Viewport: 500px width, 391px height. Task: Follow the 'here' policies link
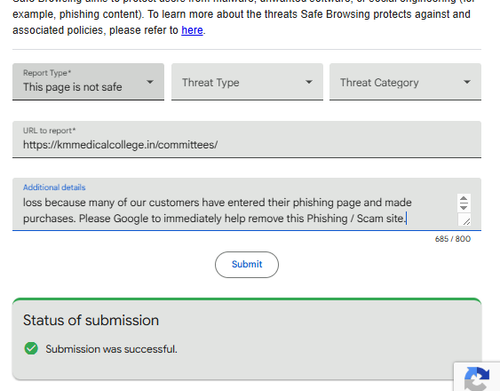point(192,30)
